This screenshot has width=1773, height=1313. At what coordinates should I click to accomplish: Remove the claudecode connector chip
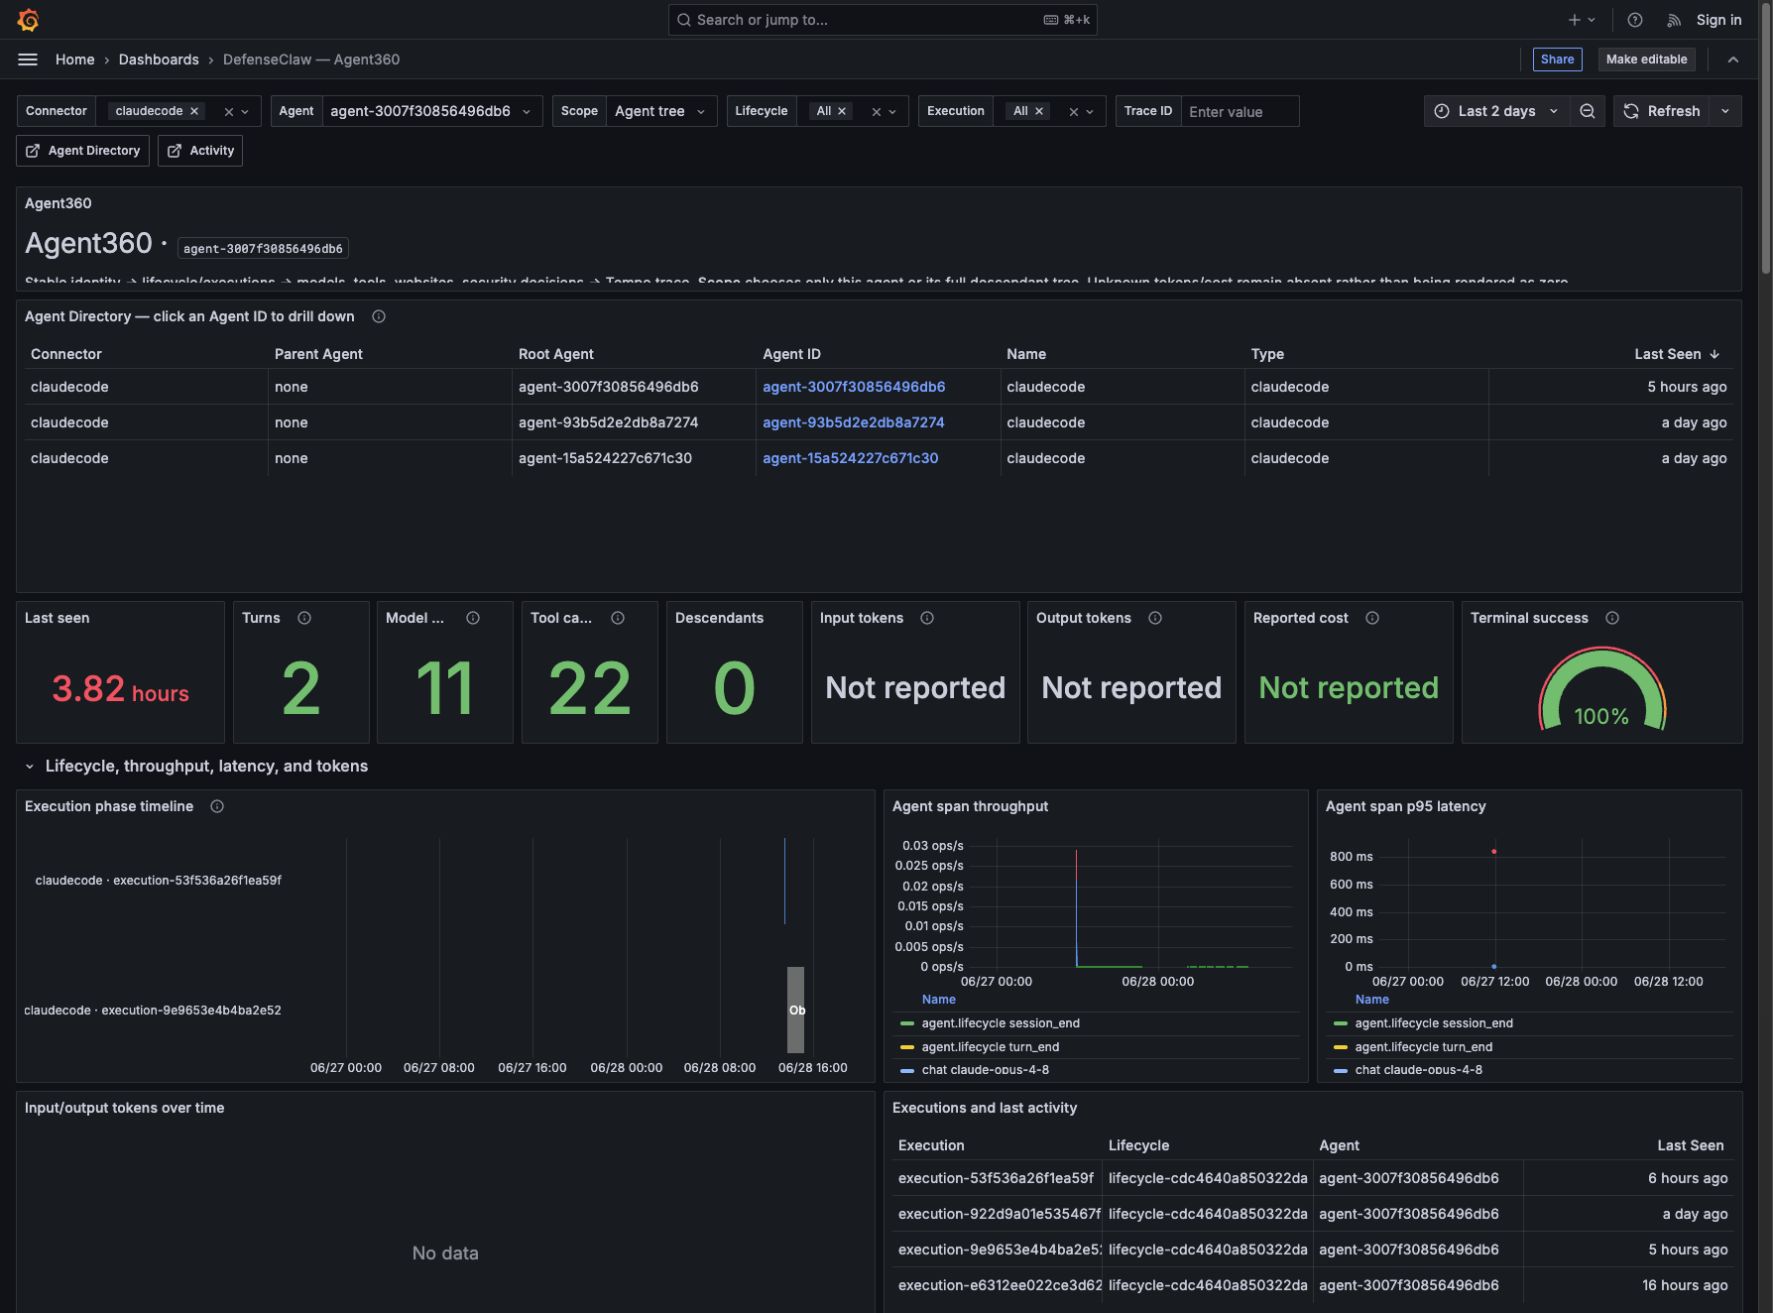click(194, 111)
